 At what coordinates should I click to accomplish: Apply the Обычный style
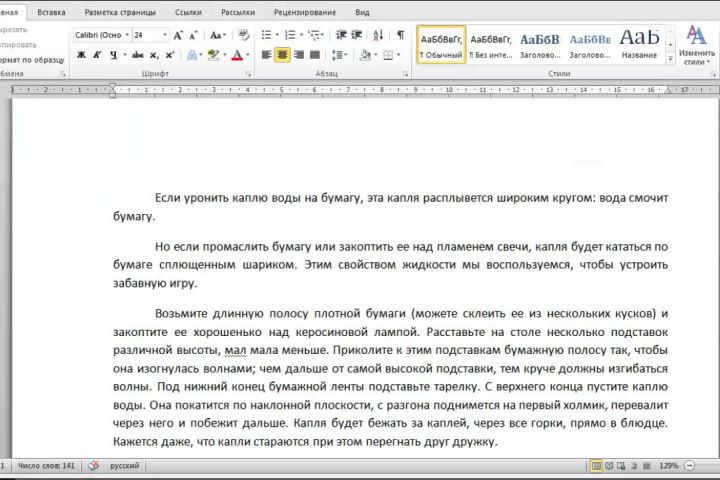(441, 45)
